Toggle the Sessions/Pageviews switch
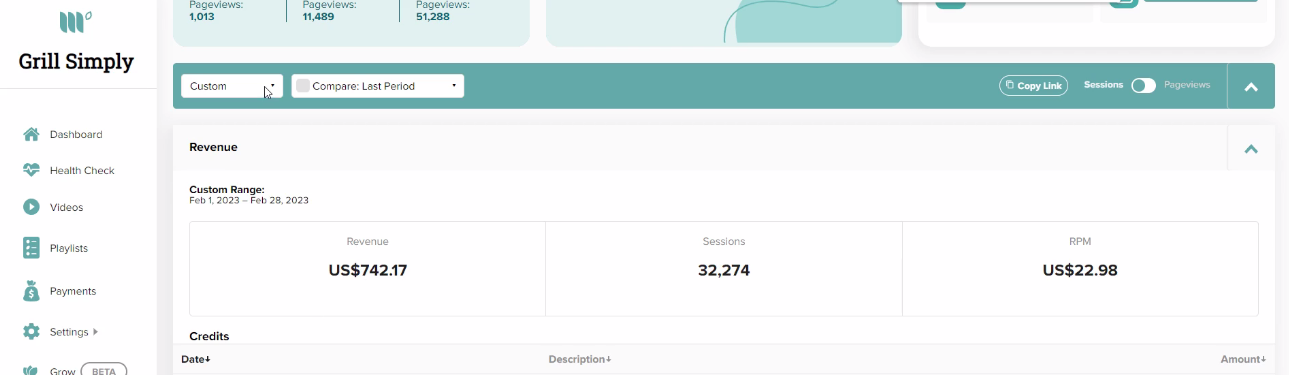This screenshot has width=1289, height=375. [1143, 86]
